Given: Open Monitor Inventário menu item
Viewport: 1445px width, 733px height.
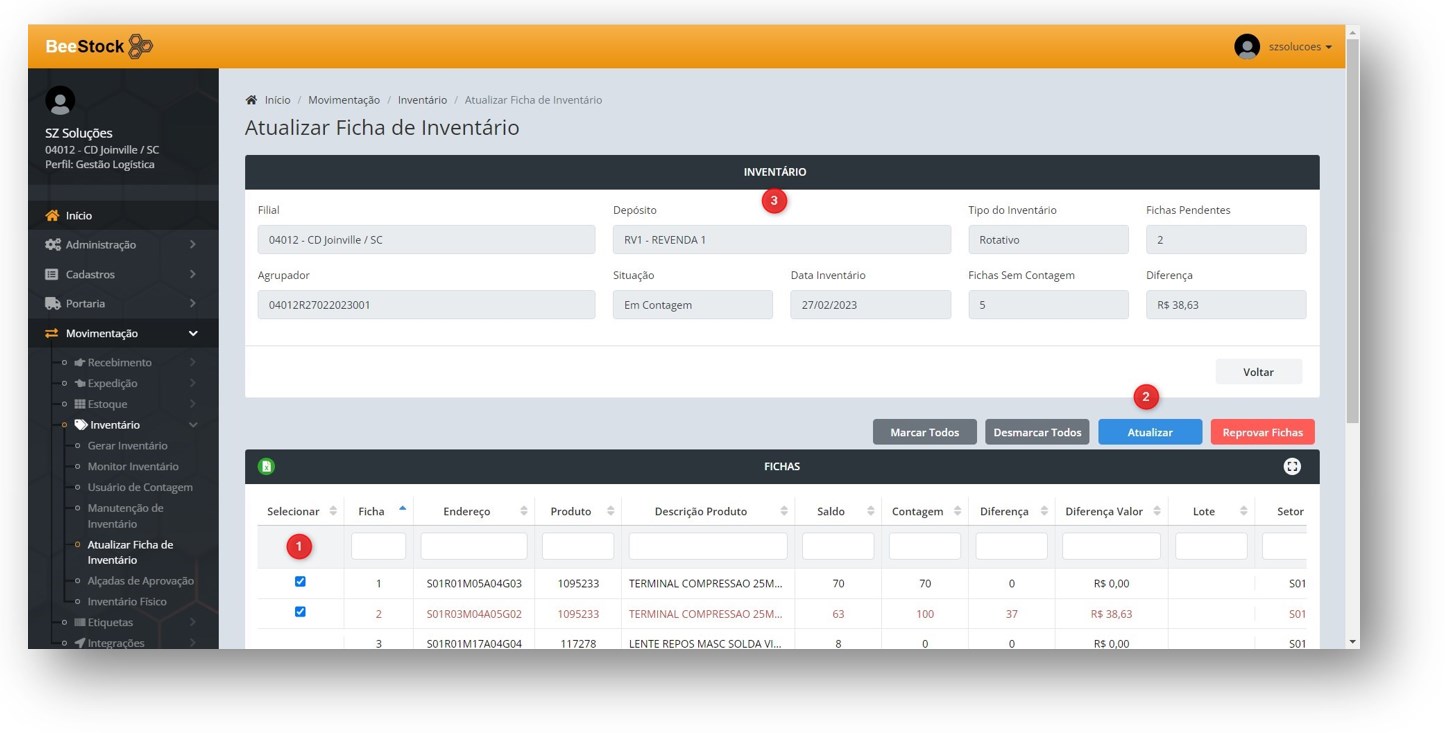Looking at the screenshot, I should (133, 466).
